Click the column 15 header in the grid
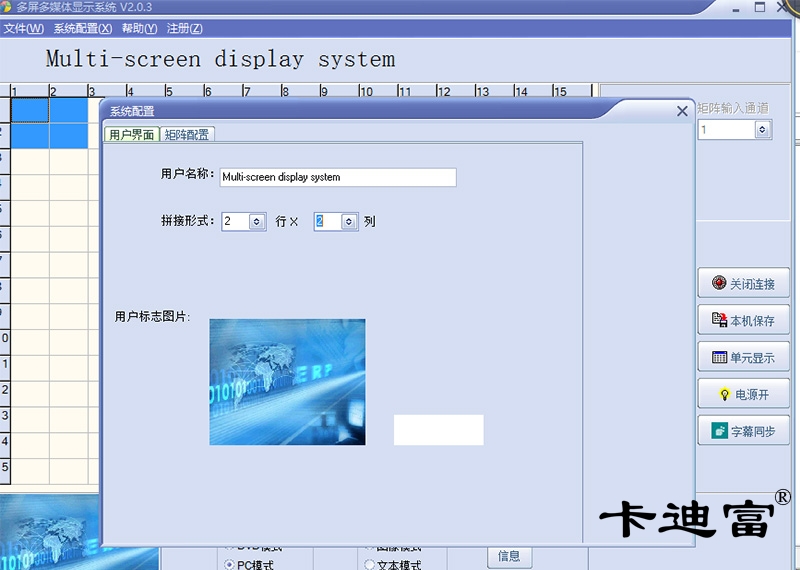 tap(572, 91)
